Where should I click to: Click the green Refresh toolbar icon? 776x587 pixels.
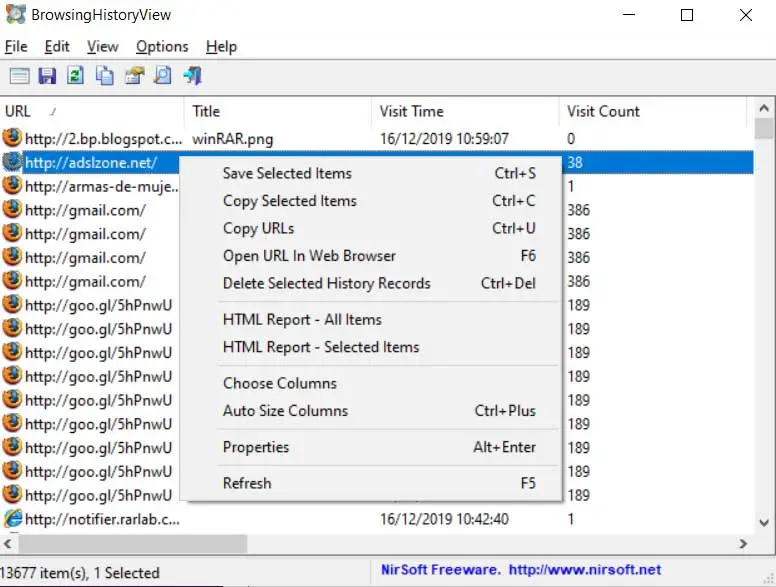pyautogui.click(x=75, y=76)
